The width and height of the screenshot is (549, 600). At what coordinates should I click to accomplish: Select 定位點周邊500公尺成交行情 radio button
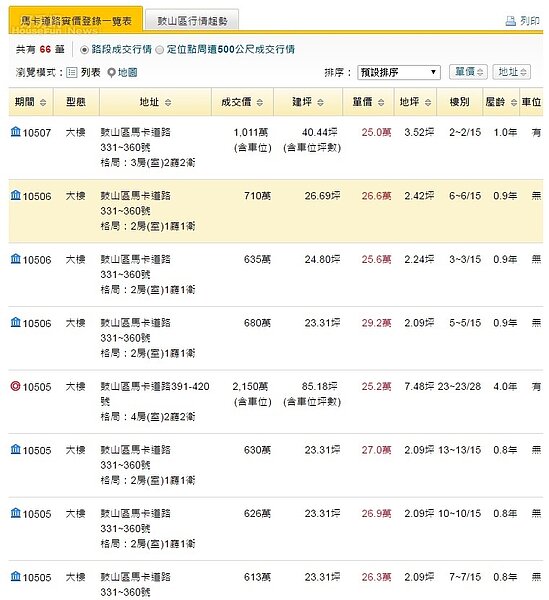point(160,50)
